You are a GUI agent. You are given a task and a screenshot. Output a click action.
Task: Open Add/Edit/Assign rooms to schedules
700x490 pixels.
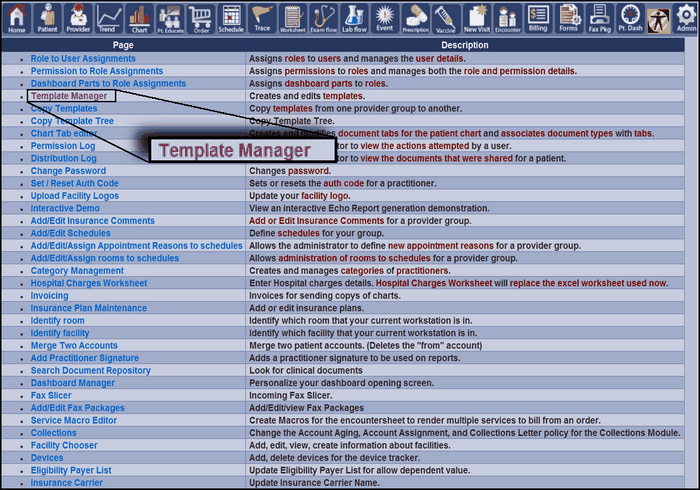(105, 258)
